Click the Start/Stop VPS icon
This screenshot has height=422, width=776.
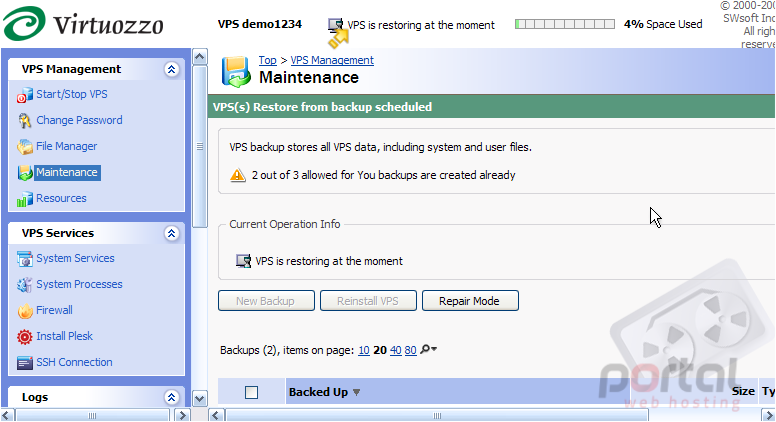pyautogui.click(x=25, y=95)
